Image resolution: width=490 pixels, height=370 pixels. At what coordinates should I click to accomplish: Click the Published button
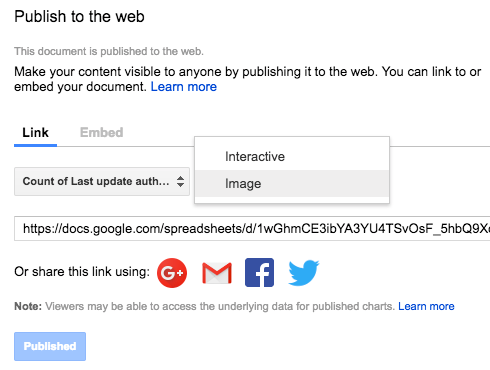click(50, 346)
